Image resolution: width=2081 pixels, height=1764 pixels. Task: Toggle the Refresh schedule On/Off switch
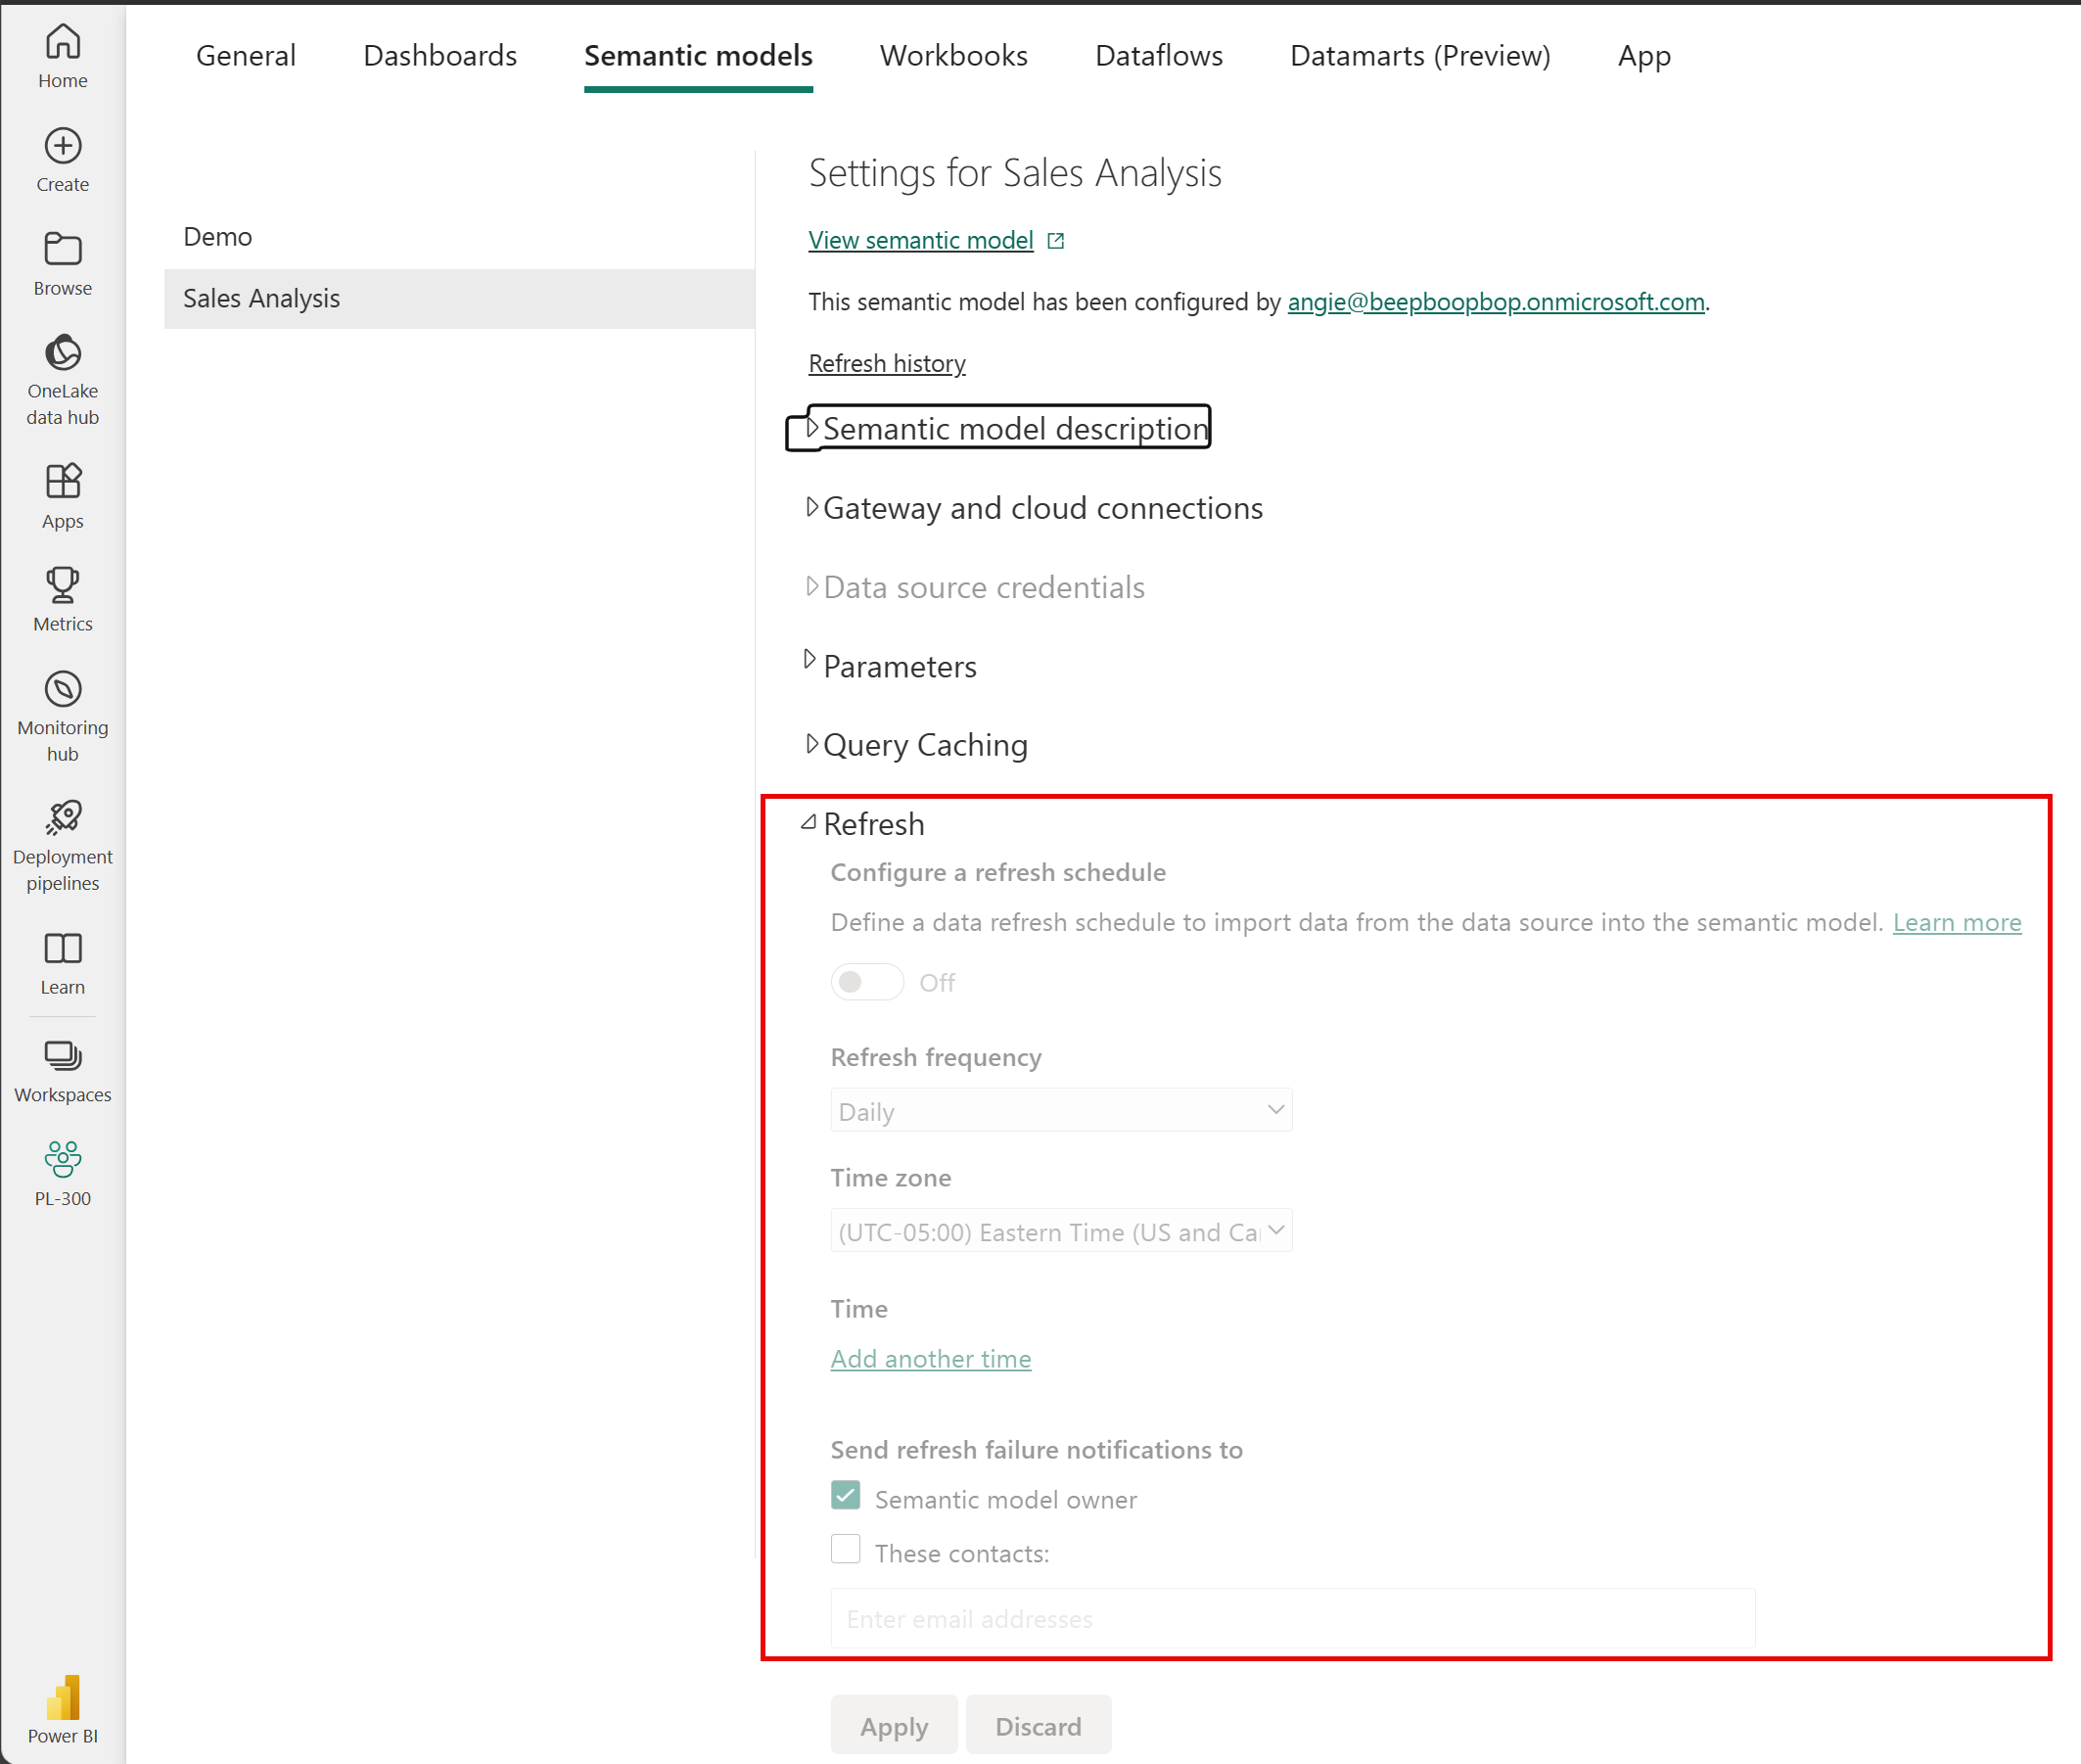tap(866, 980)
